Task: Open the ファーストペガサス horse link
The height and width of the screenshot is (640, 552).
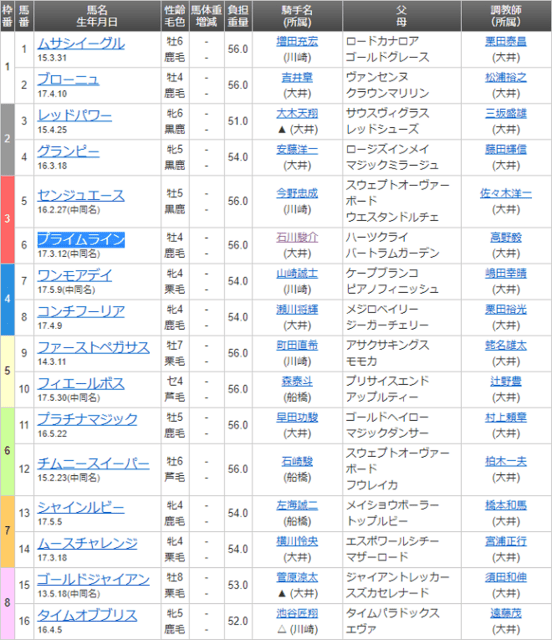Action: tap(93, 347)
